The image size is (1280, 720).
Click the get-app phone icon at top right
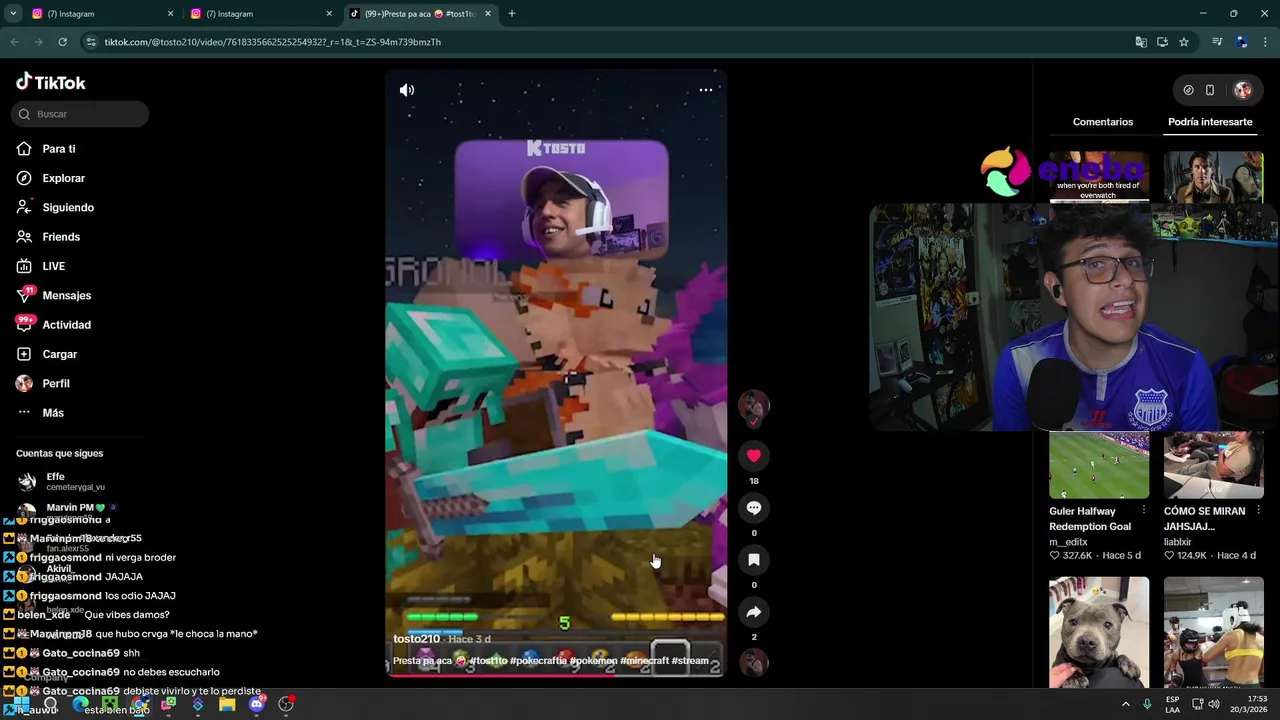(1210, 90)
